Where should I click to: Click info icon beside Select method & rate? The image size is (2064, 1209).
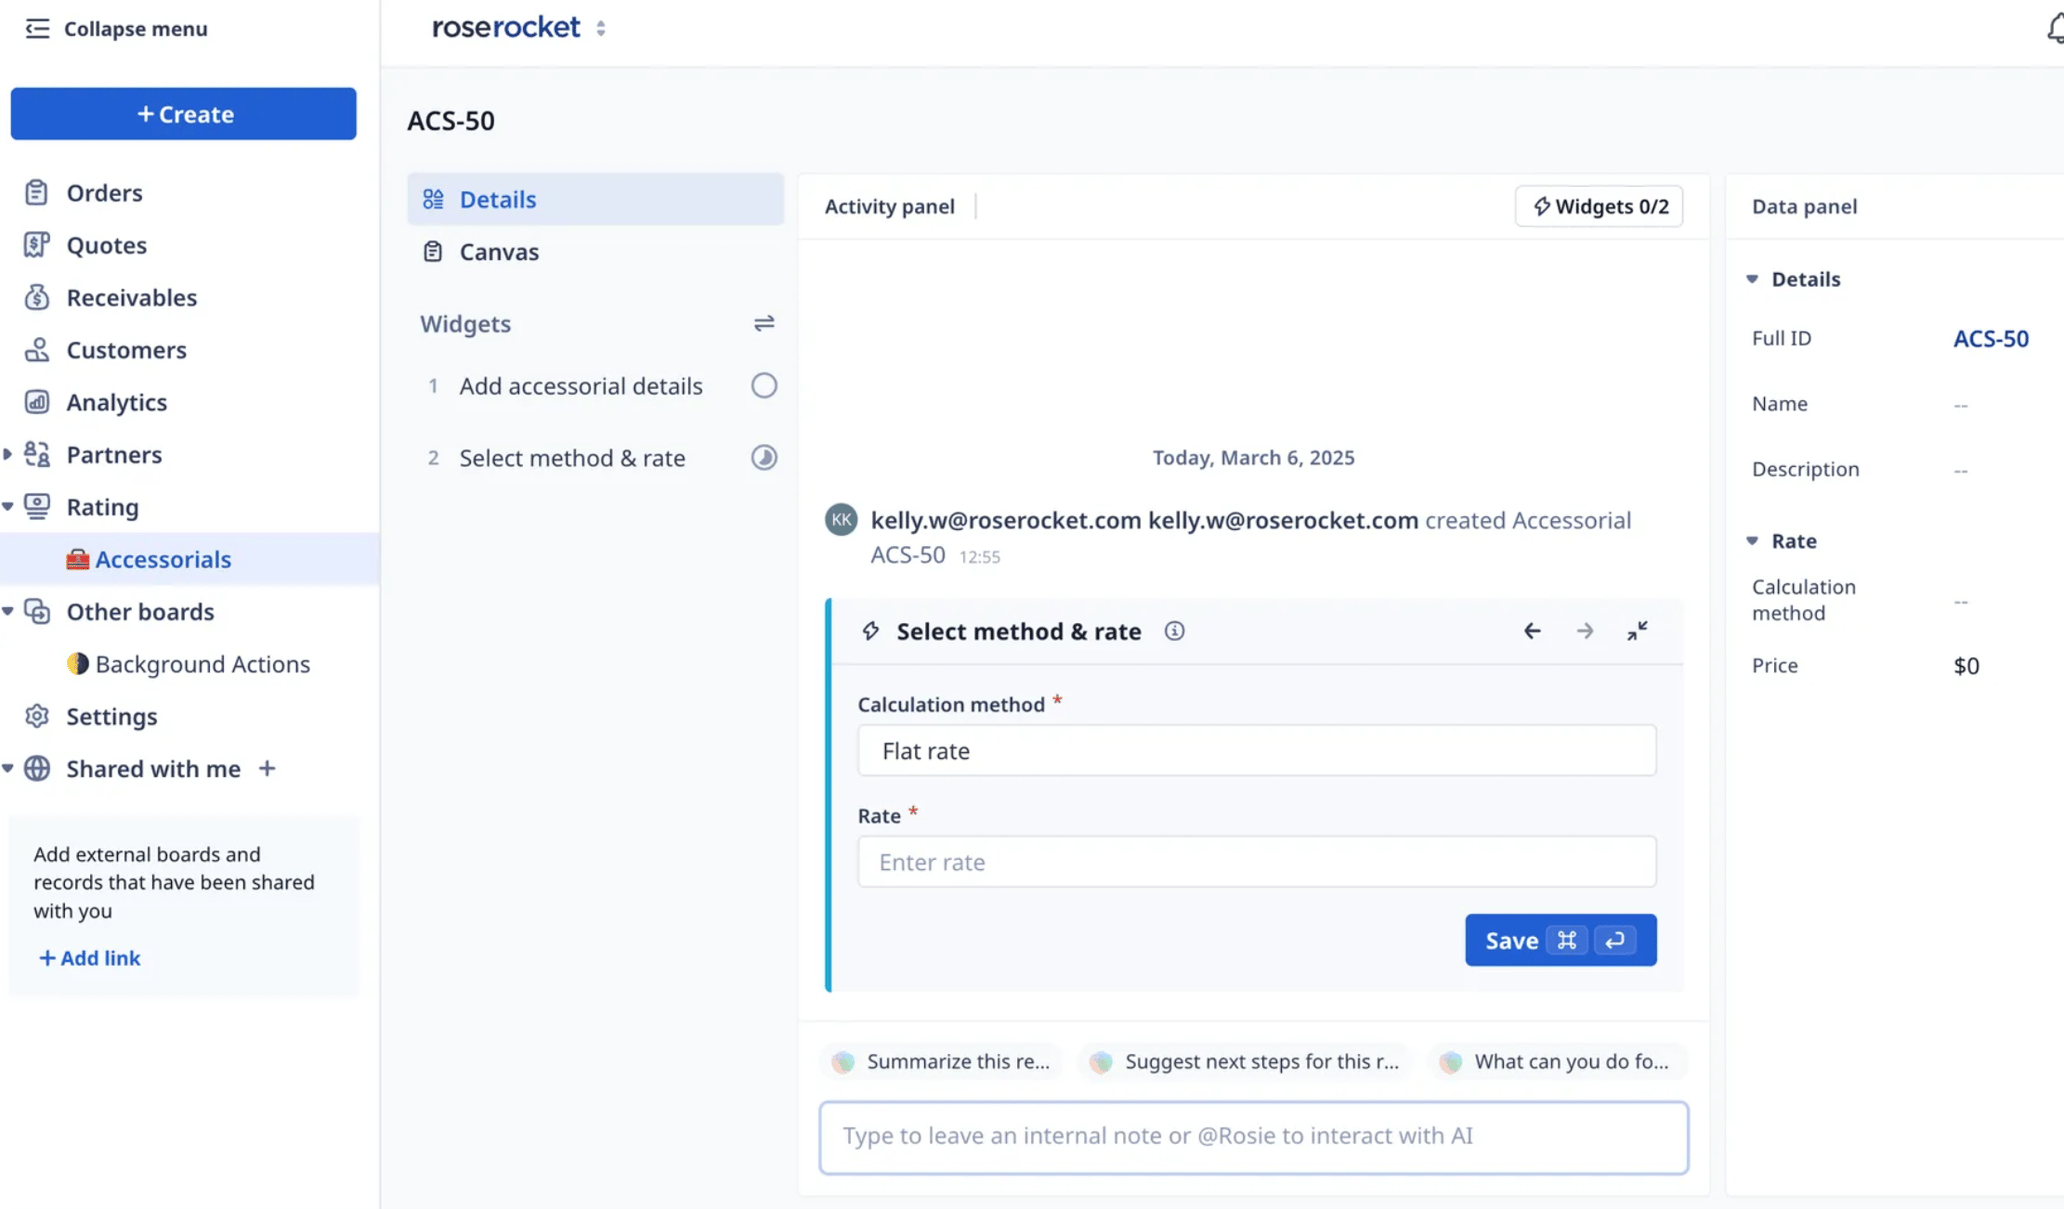click(x=1174, y=631)
